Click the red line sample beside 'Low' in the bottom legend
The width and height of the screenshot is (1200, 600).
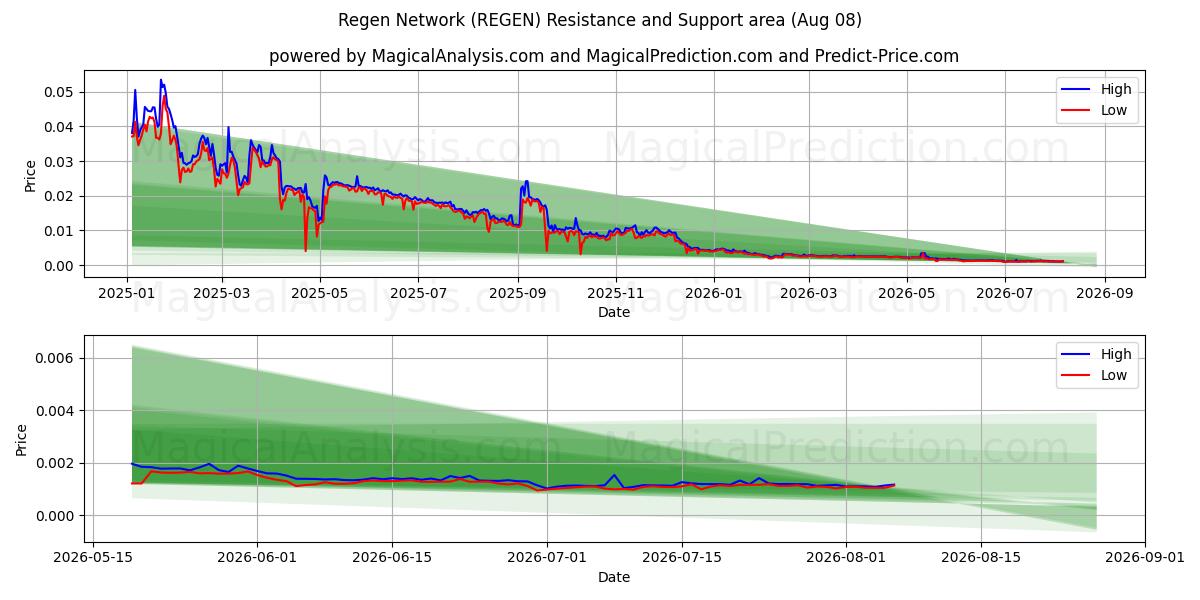(1077, 376)
